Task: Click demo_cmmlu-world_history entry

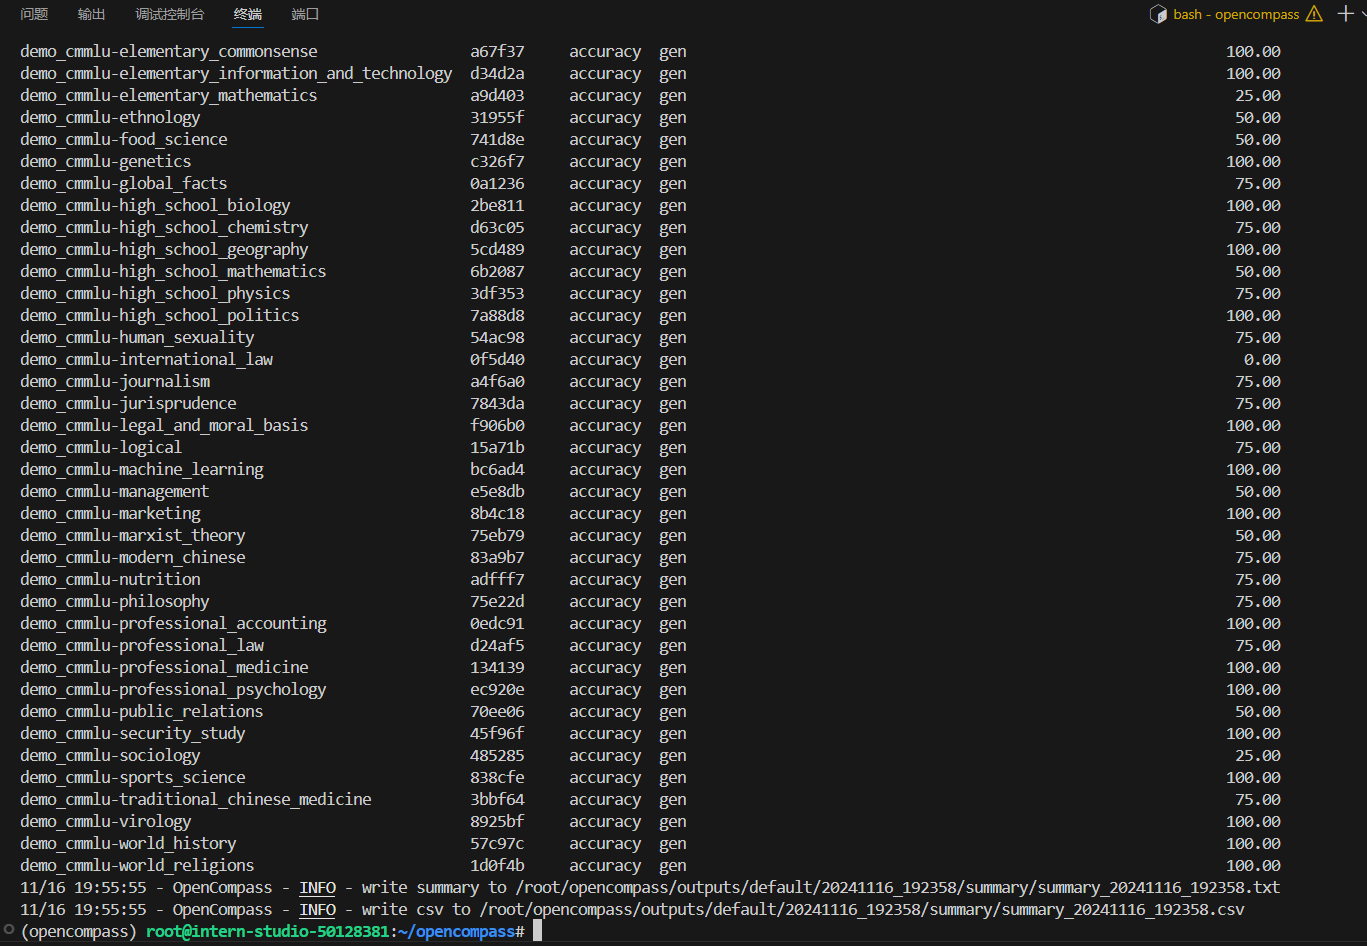Action: (128, 843)
